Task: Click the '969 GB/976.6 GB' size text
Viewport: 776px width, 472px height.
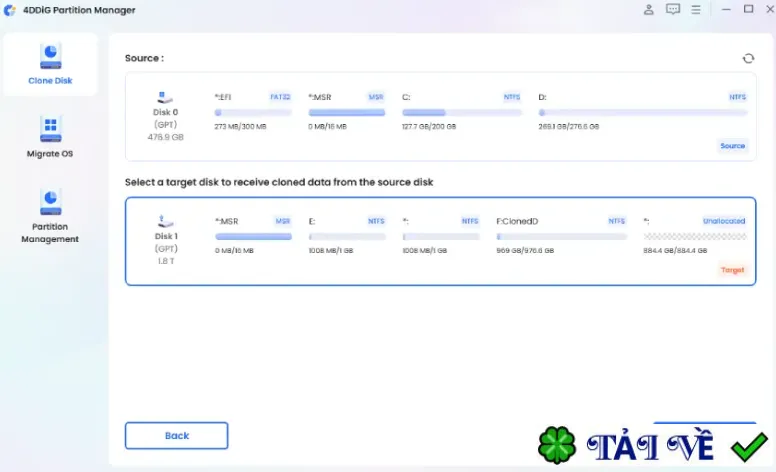Action: coord(525,251)
